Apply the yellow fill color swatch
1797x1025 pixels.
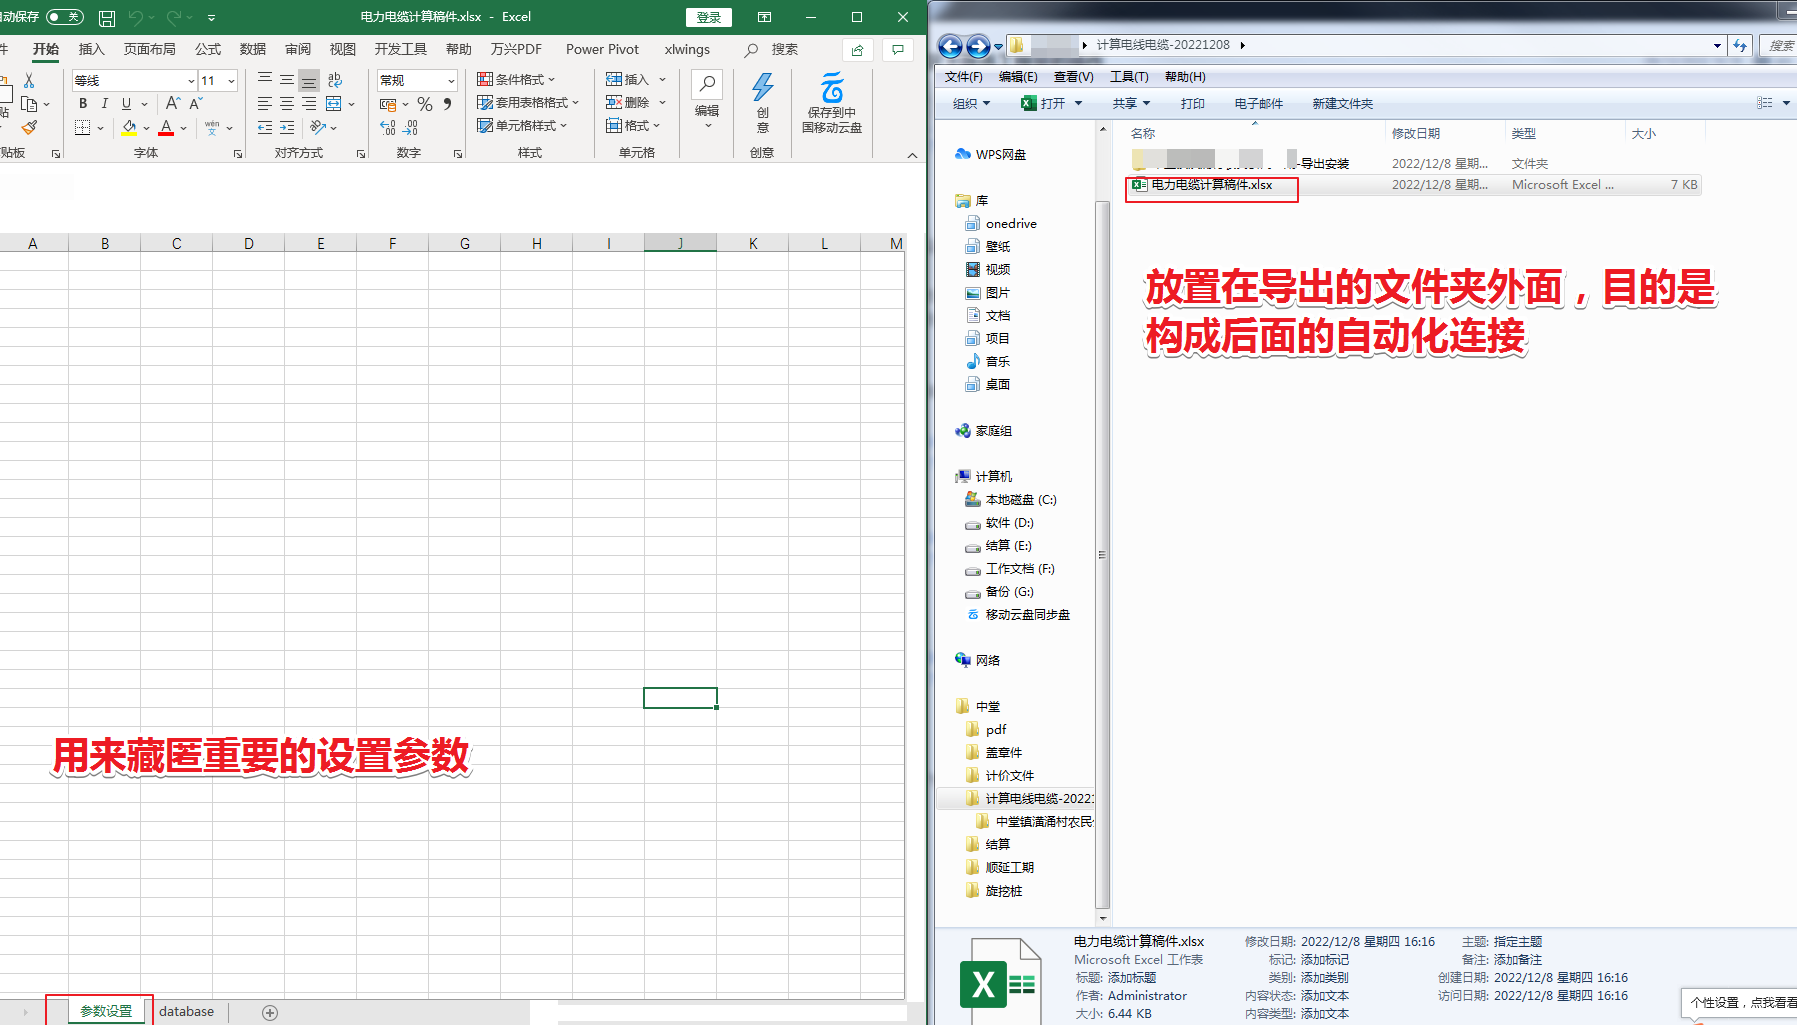click(129, 127)
